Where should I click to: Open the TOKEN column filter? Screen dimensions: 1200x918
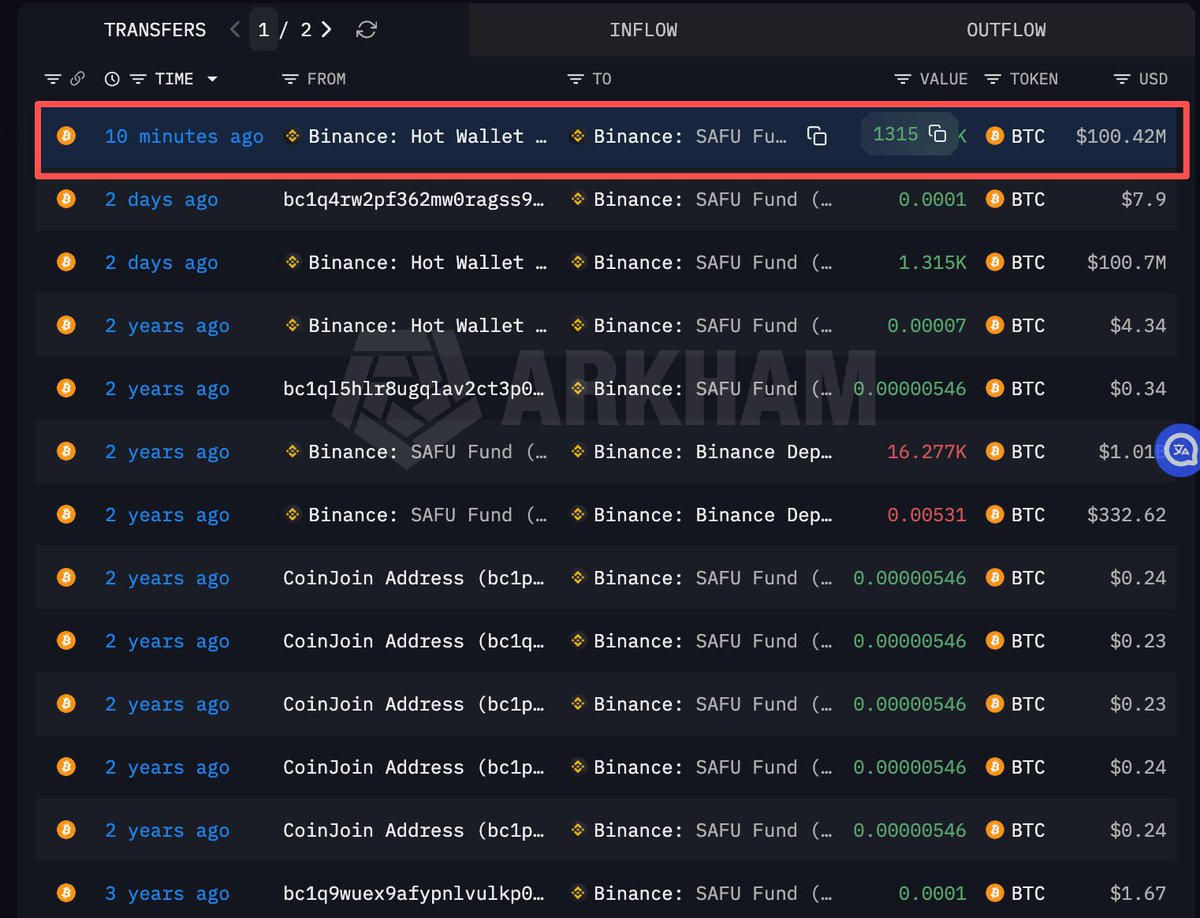click(992, 79)
